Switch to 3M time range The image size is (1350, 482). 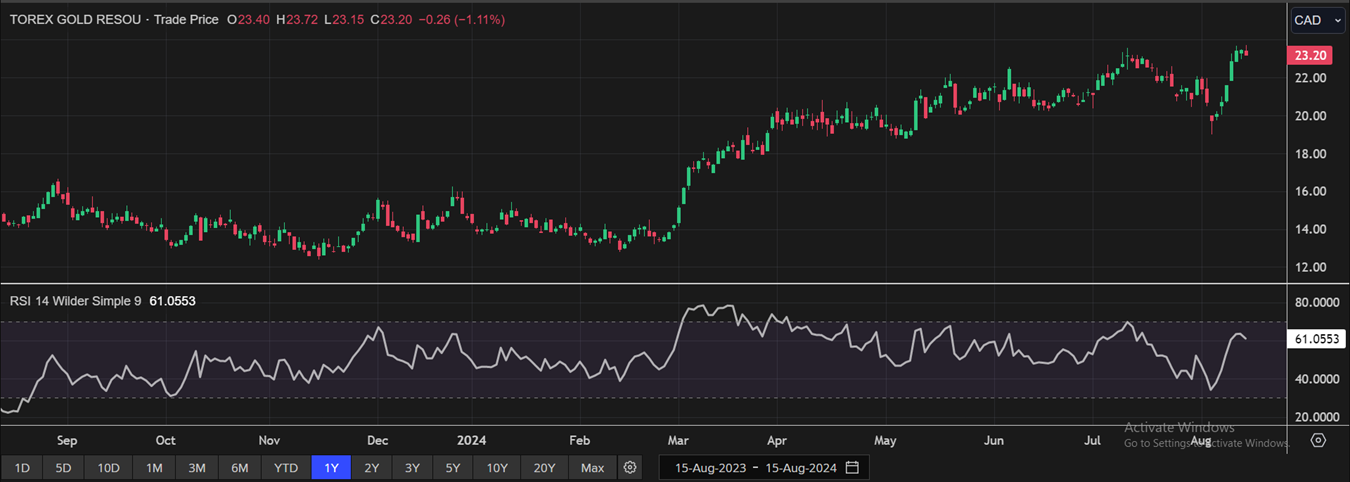pyautogui.click(x=197, y=467)
